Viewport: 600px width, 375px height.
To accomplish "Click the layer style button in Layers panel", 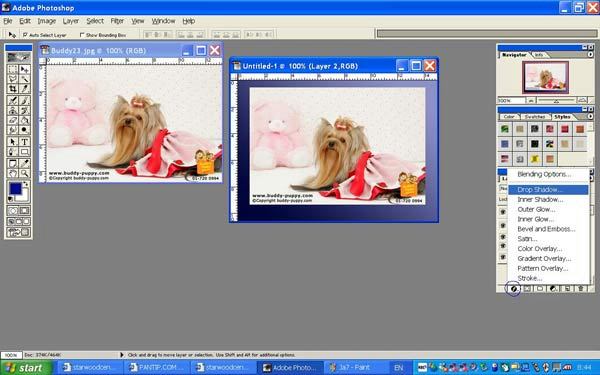I will [x=514, y=289].
